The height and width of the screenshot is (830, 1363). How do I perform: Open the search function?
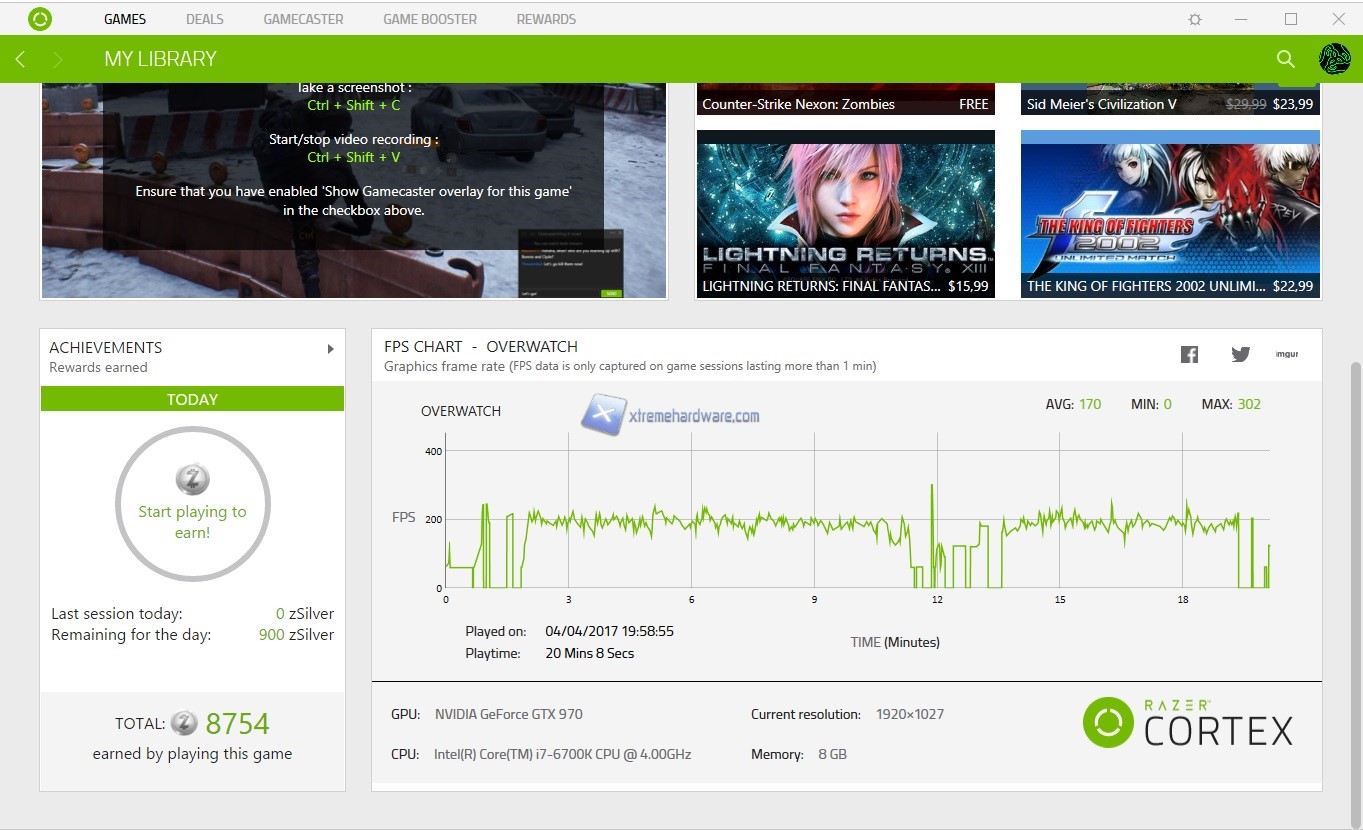tap(1286, 59)
